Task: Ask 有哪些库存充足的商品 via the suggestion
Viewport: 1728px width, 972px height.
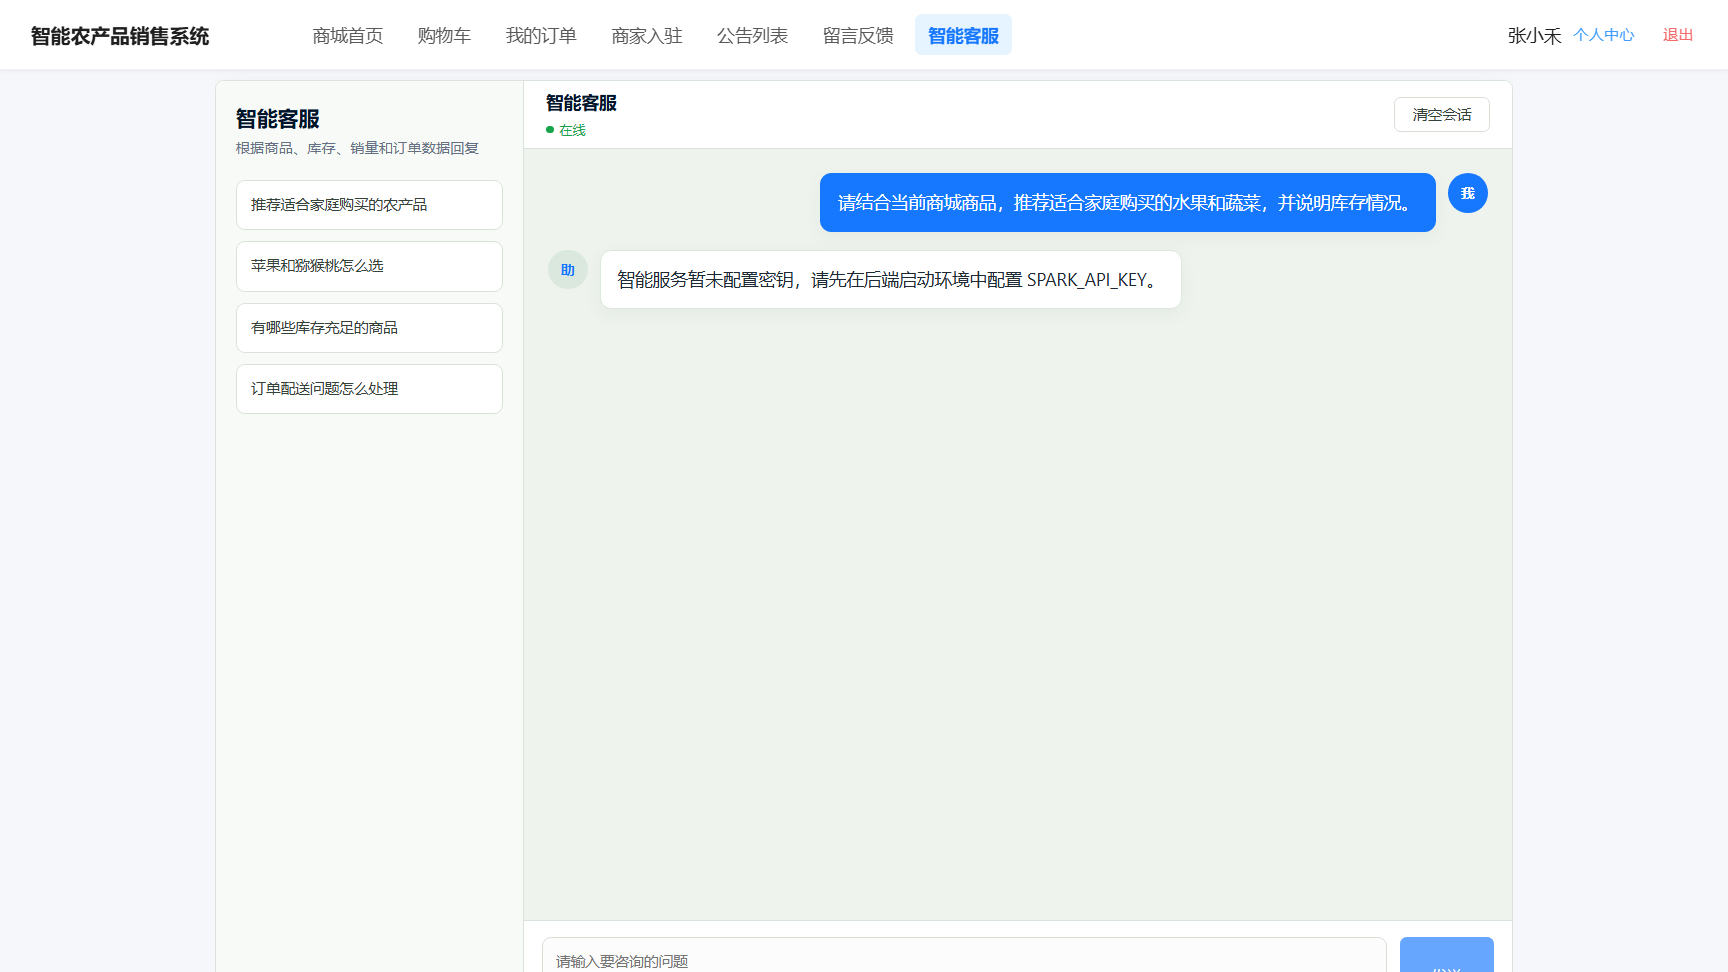Action: pos(369,328)
